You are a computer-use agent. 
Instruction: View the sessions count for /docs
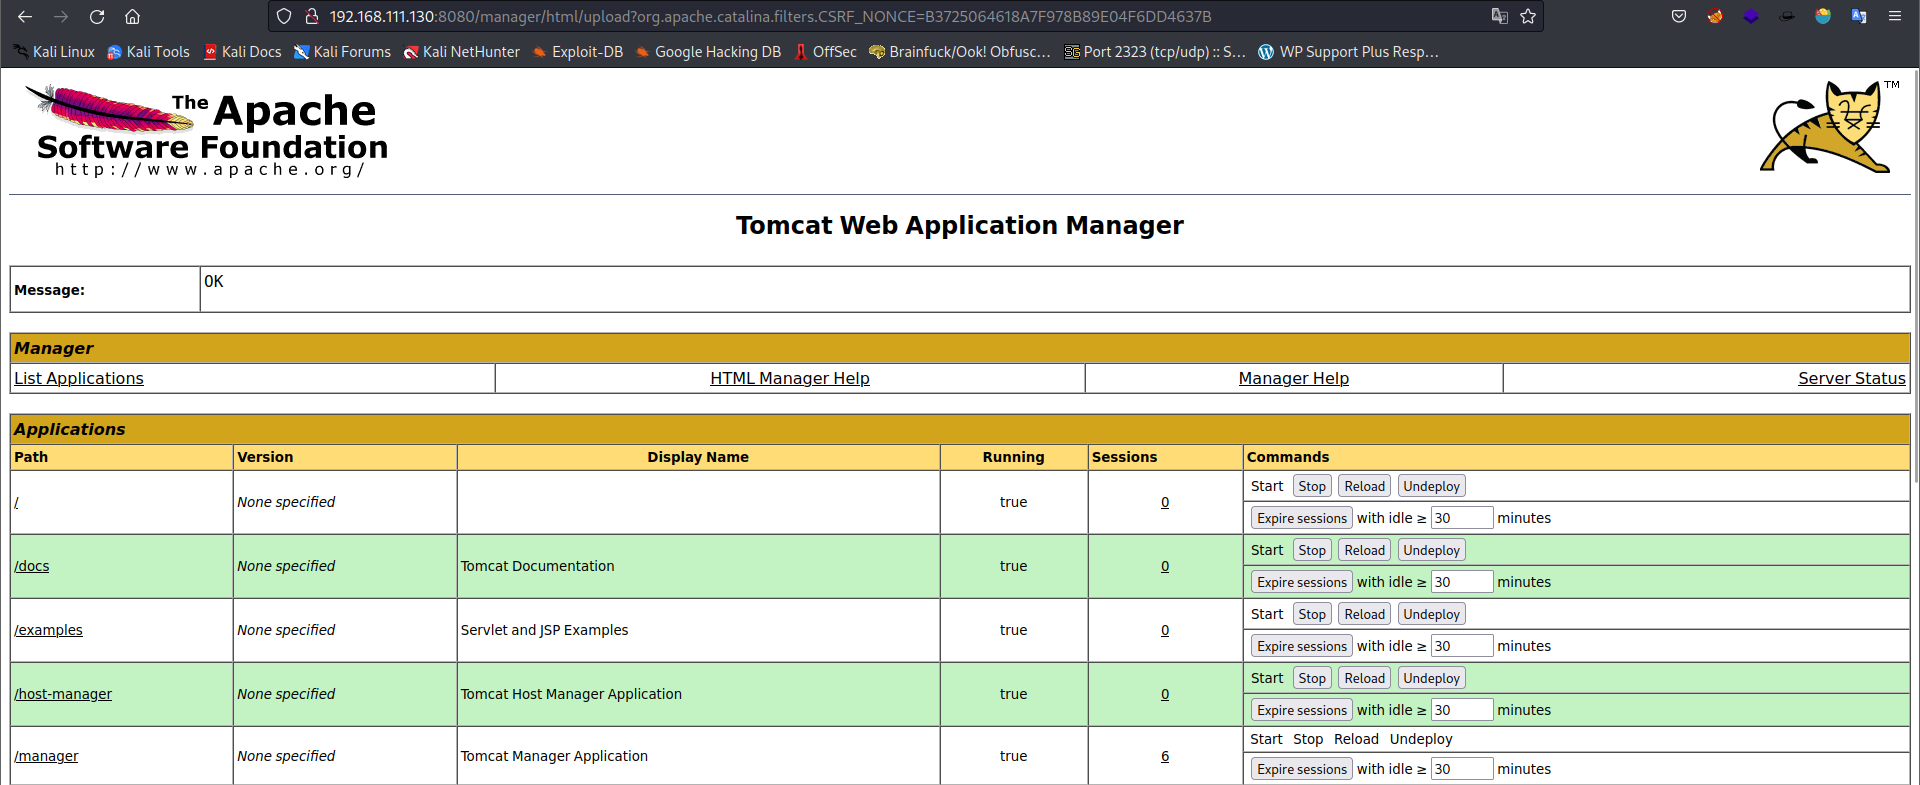pyautogui.click(x=1165, y=566)
